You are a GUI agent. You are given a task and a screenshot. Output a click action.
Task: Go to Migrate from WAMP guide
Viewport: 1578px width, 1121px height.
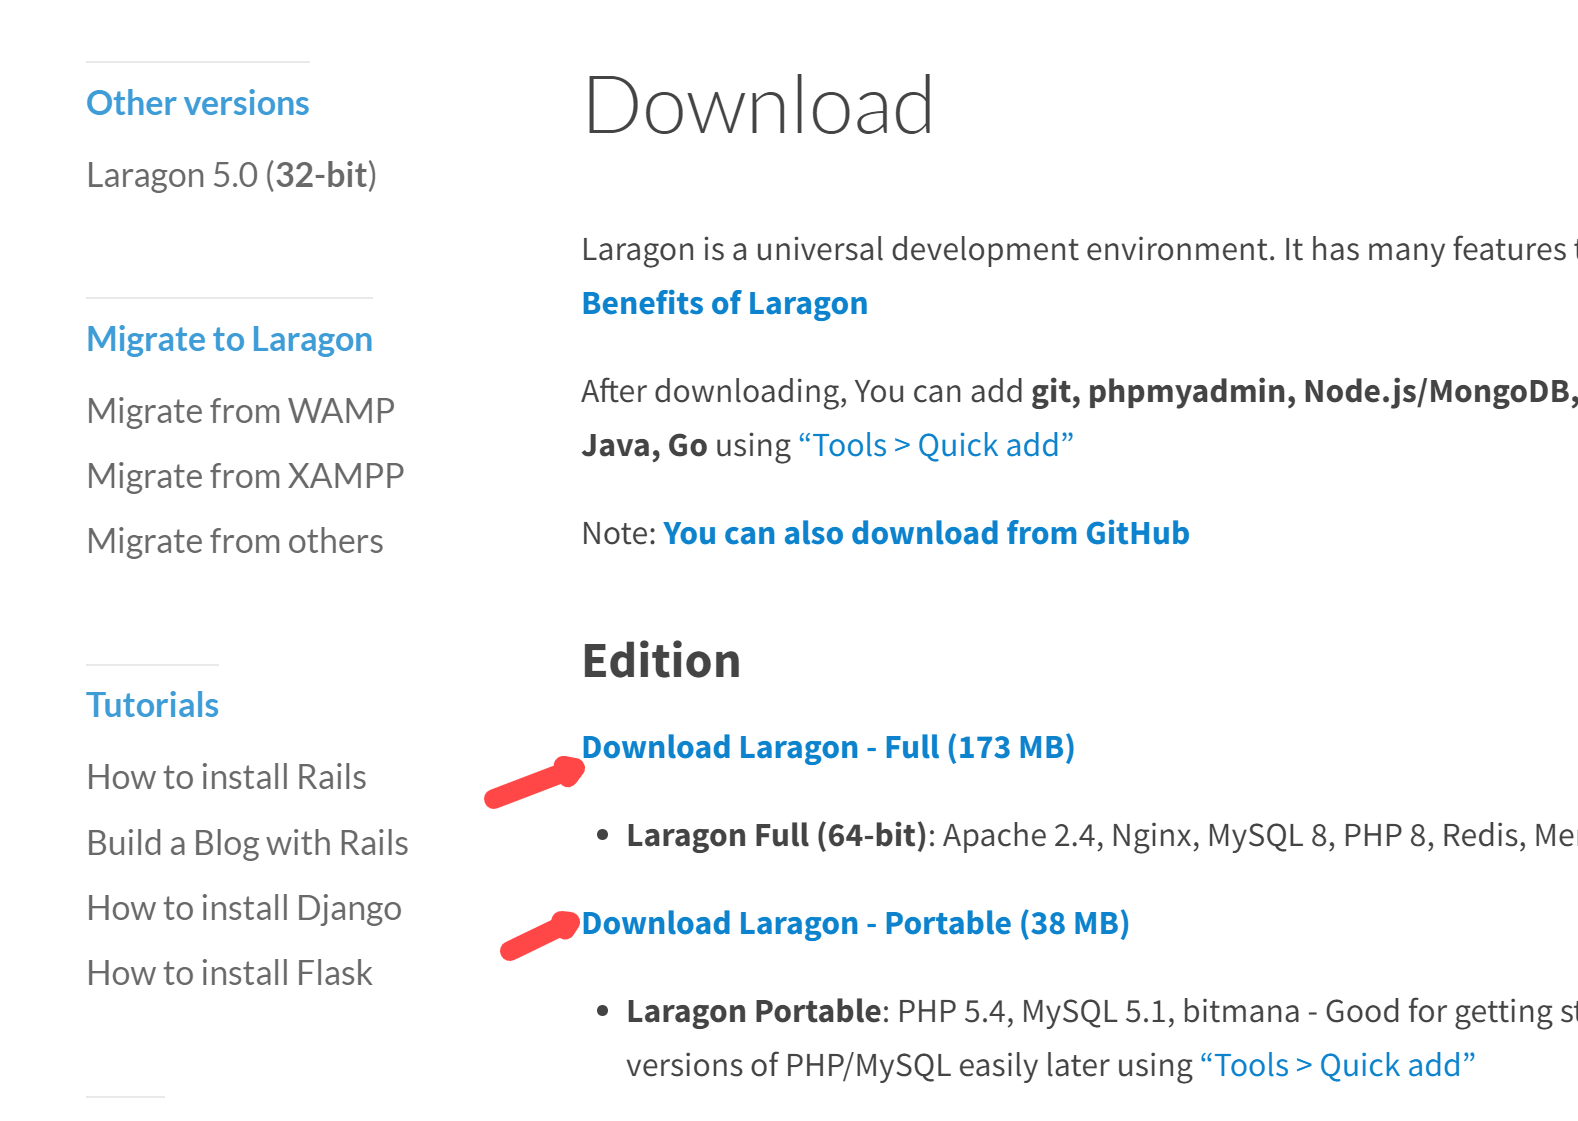240,411
